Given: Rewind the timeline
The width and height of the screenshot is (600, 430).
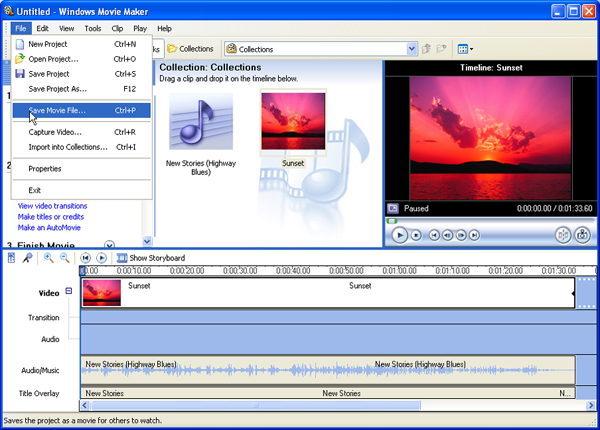Looking at the screenshot, I should [85, 258].
